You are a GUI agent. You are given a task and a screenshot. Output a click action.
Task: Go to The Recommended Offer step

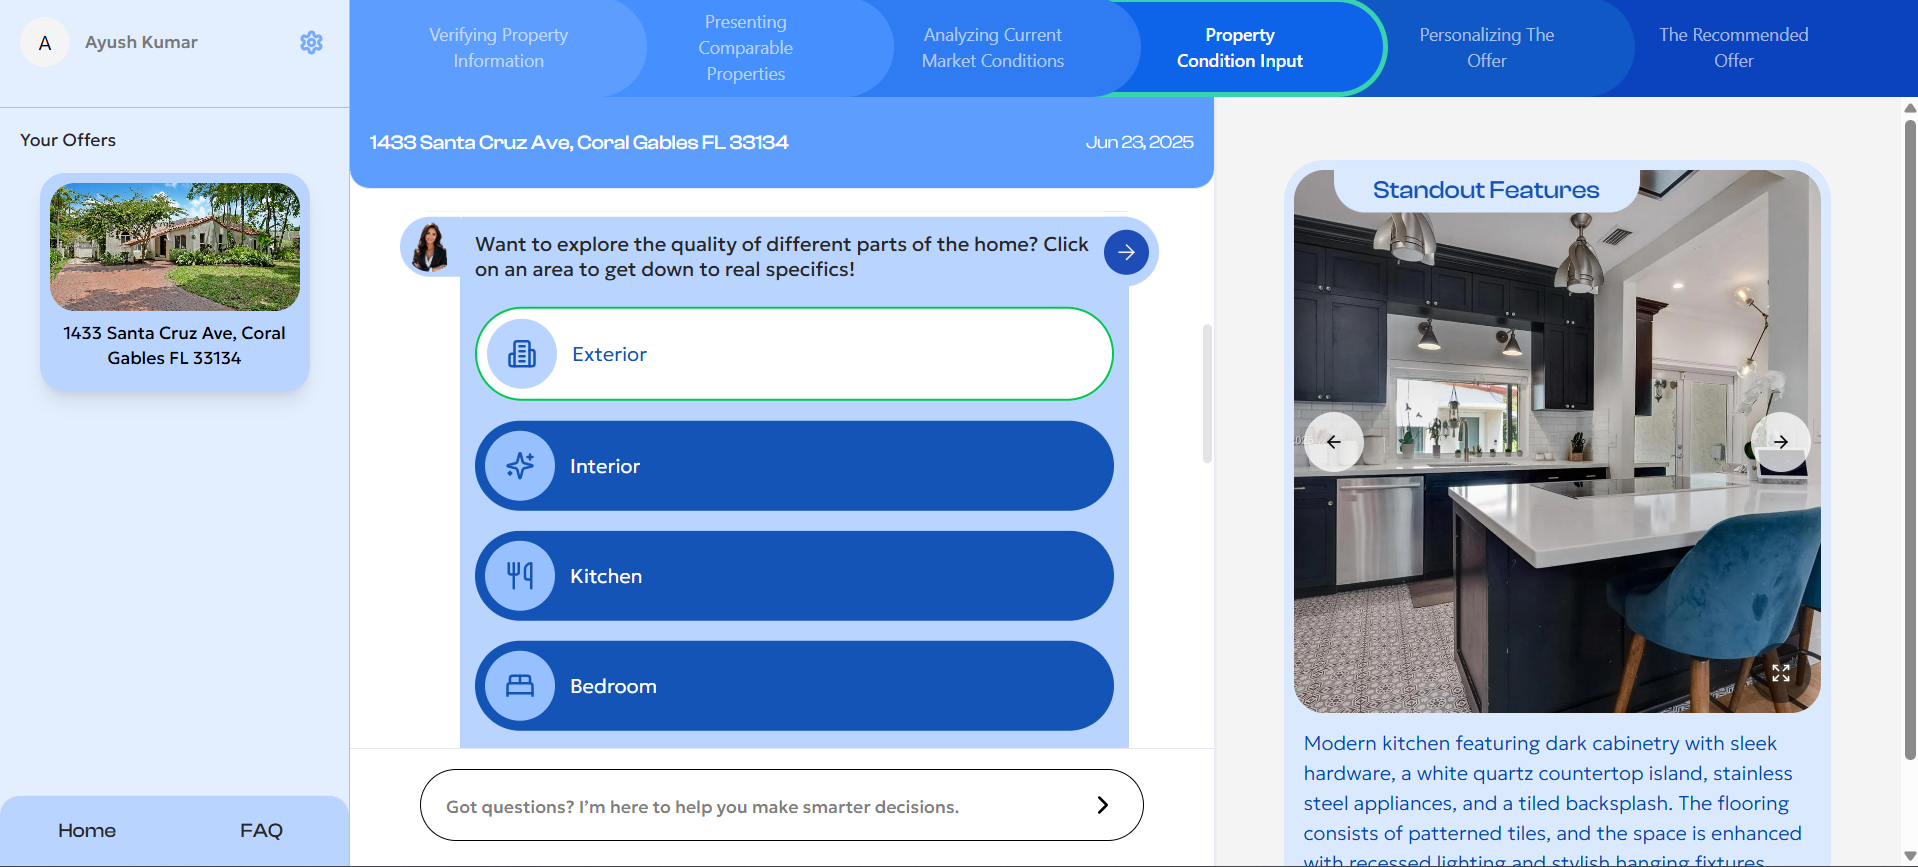click(x=1734, y=48)
